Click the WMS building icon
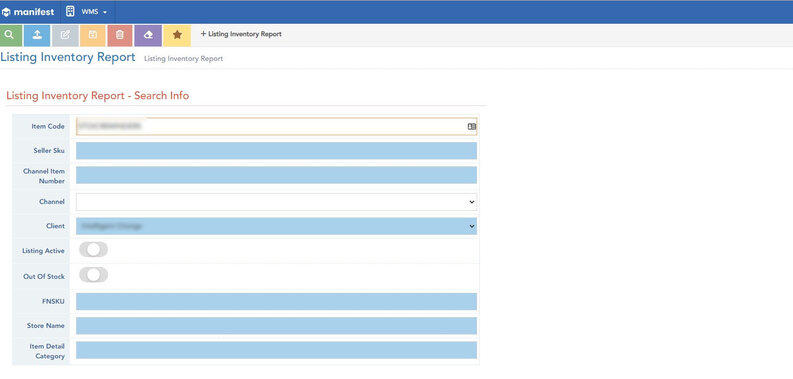 coord(70,12)
